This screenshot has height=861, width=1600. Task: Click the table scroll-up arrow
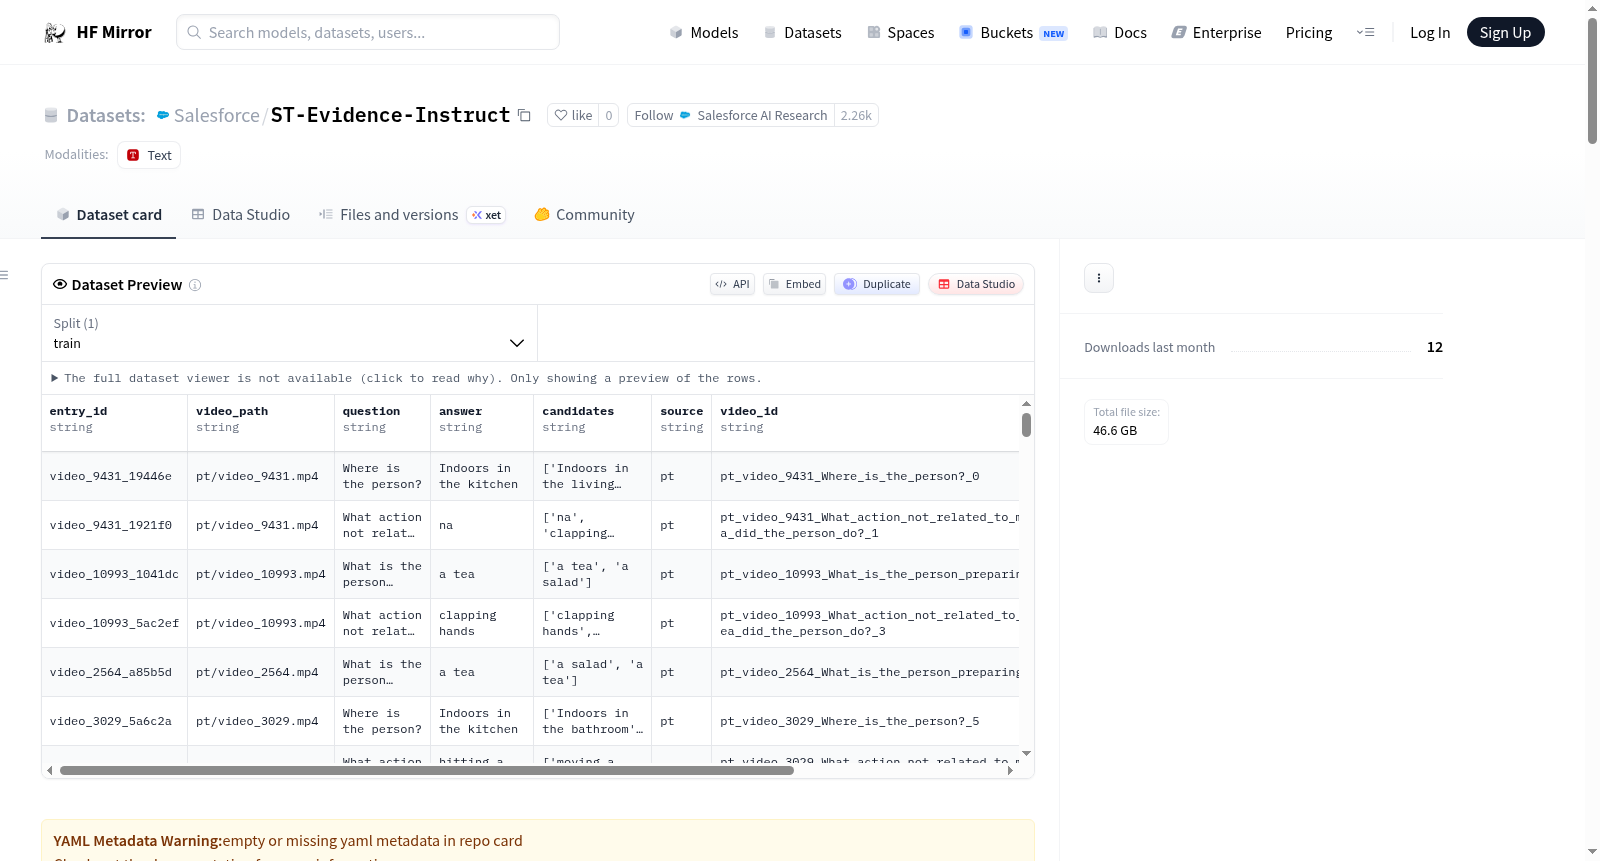[1026, 404]
